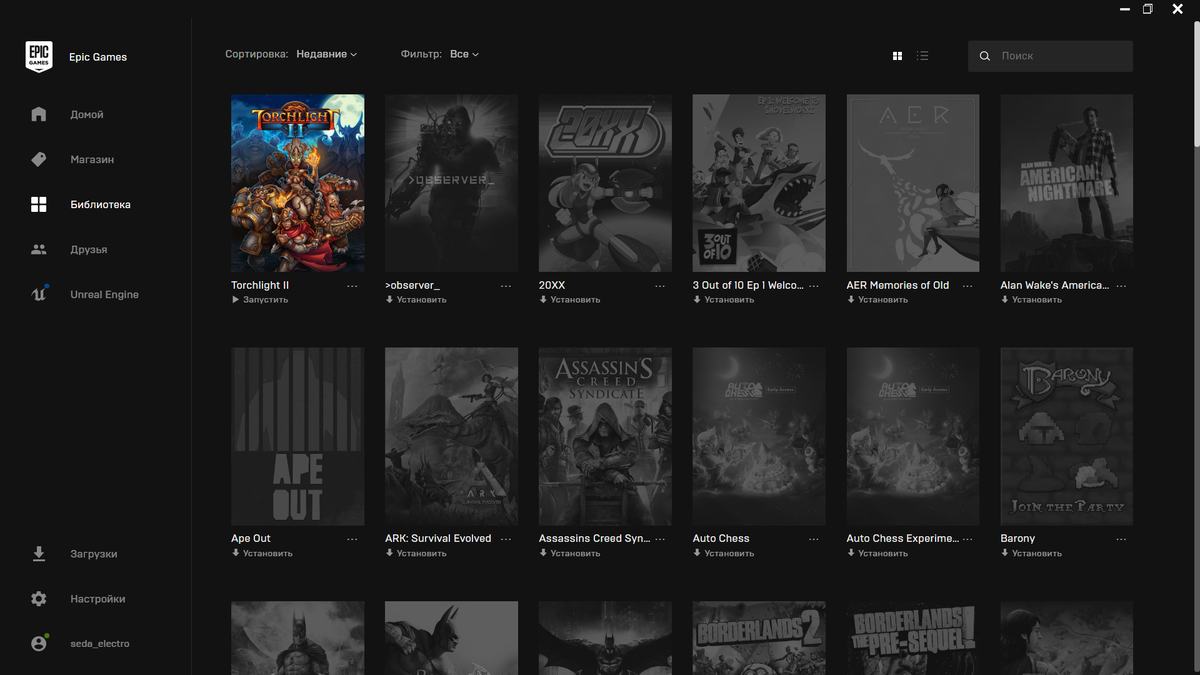Open the seda_electro account label
This screenshot has width=1200, height=675.
(x=100, y=643)
